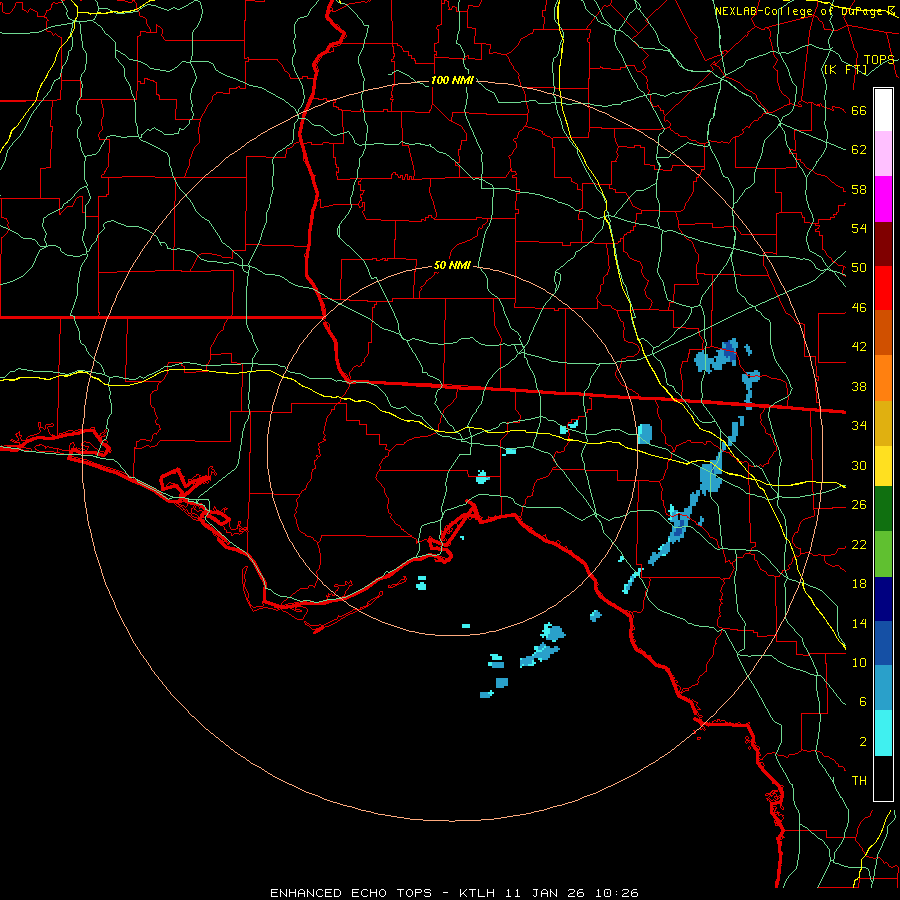Click the legend value "38"
900x900 pixels.
tap(859, 386)
